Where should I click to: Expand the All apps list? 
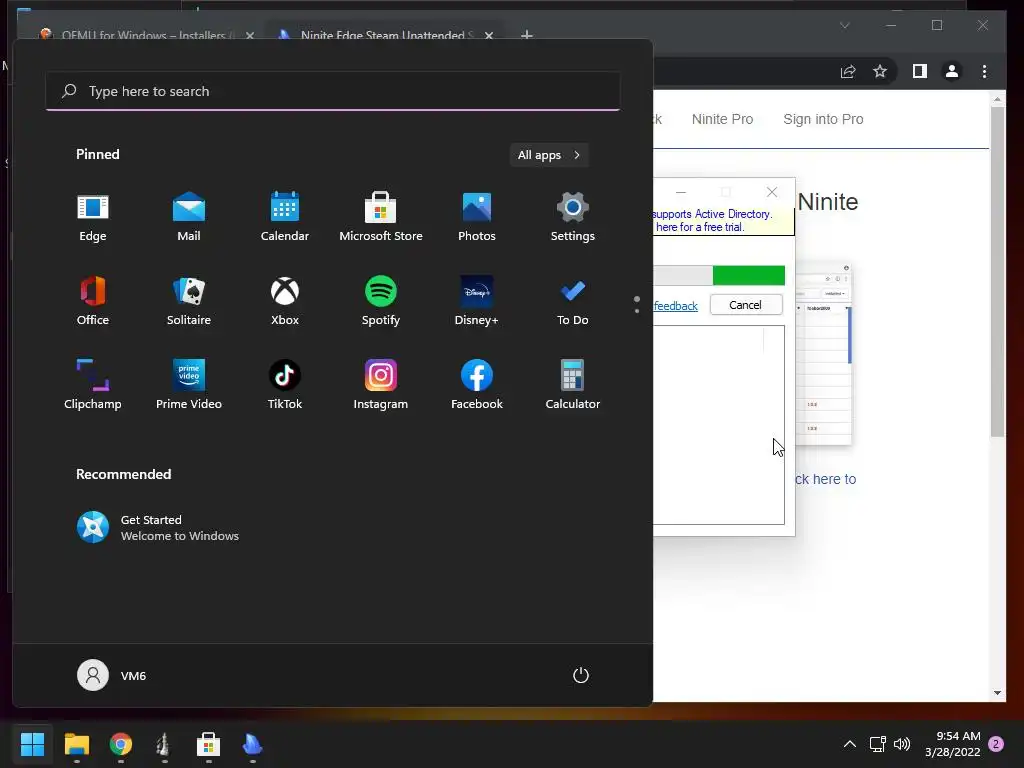coord(549,155)
